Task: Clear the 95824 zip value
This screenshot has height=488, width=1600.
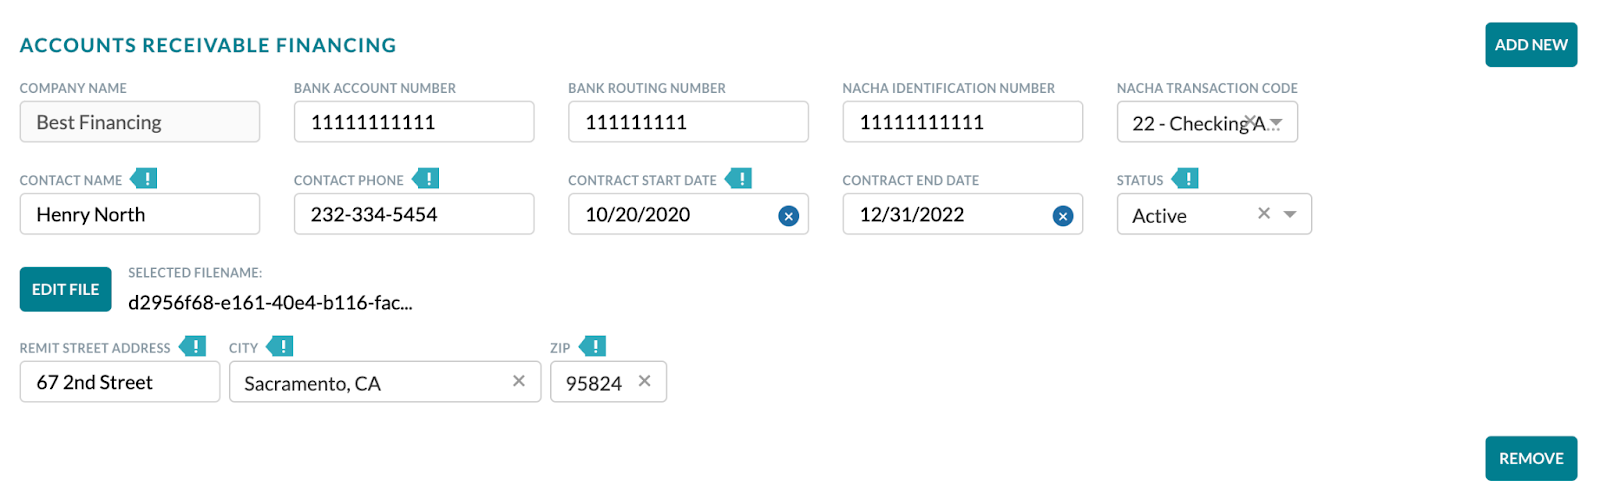Action: [645, 381]
